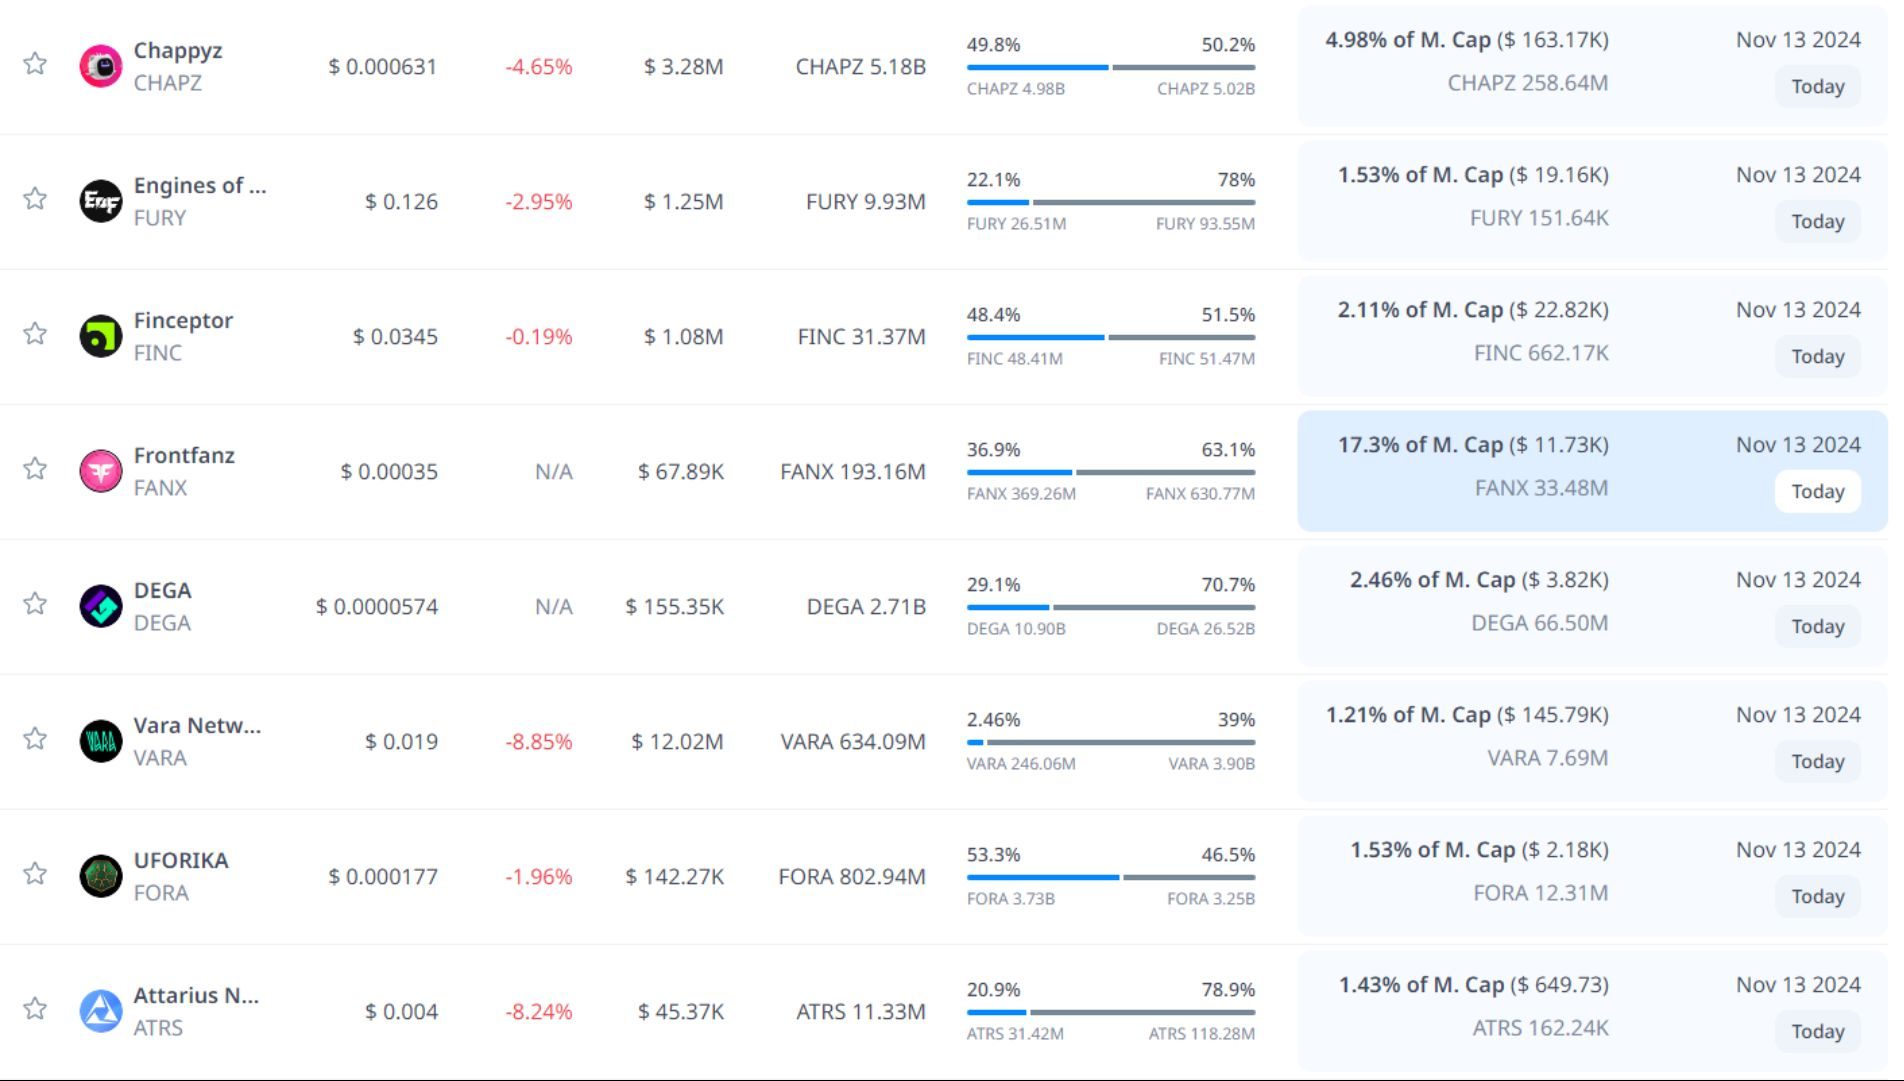Click the Chappyz token logo
This screenshot has width=1904, height=1081.
(100, 67)
